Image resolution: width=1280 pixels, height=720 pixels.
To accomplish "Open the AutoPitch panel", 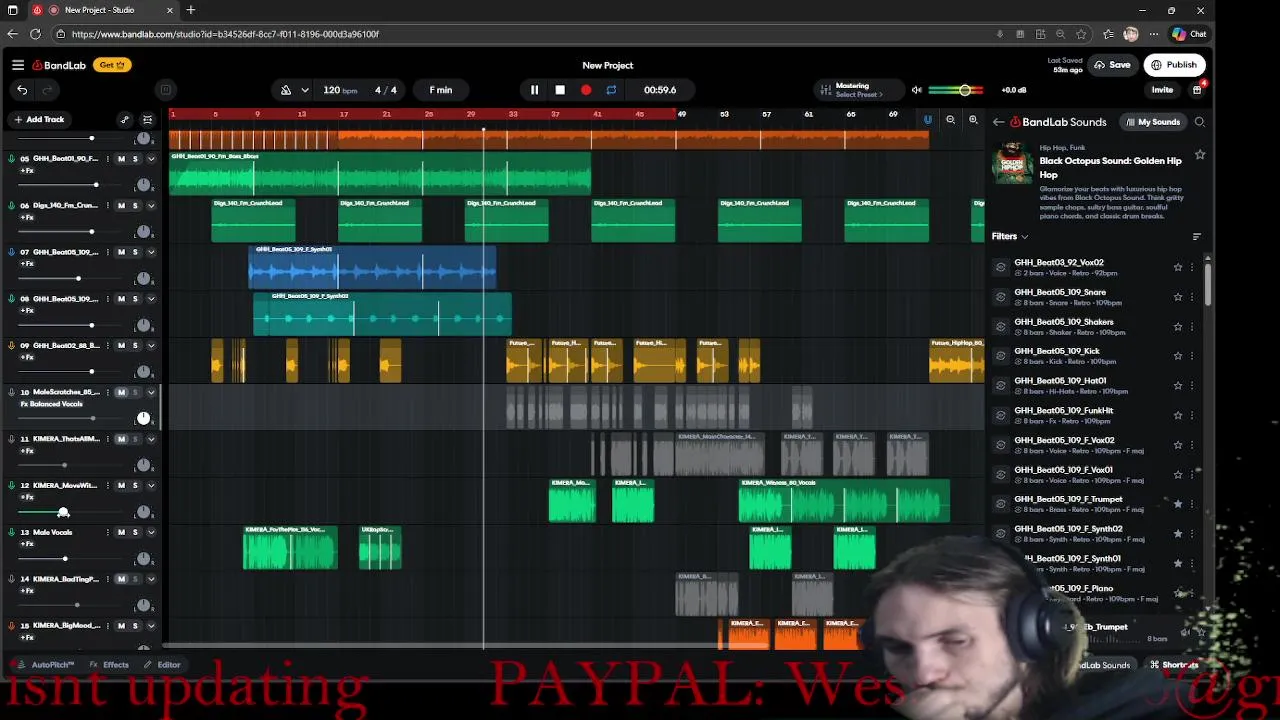I will point(44,665).
